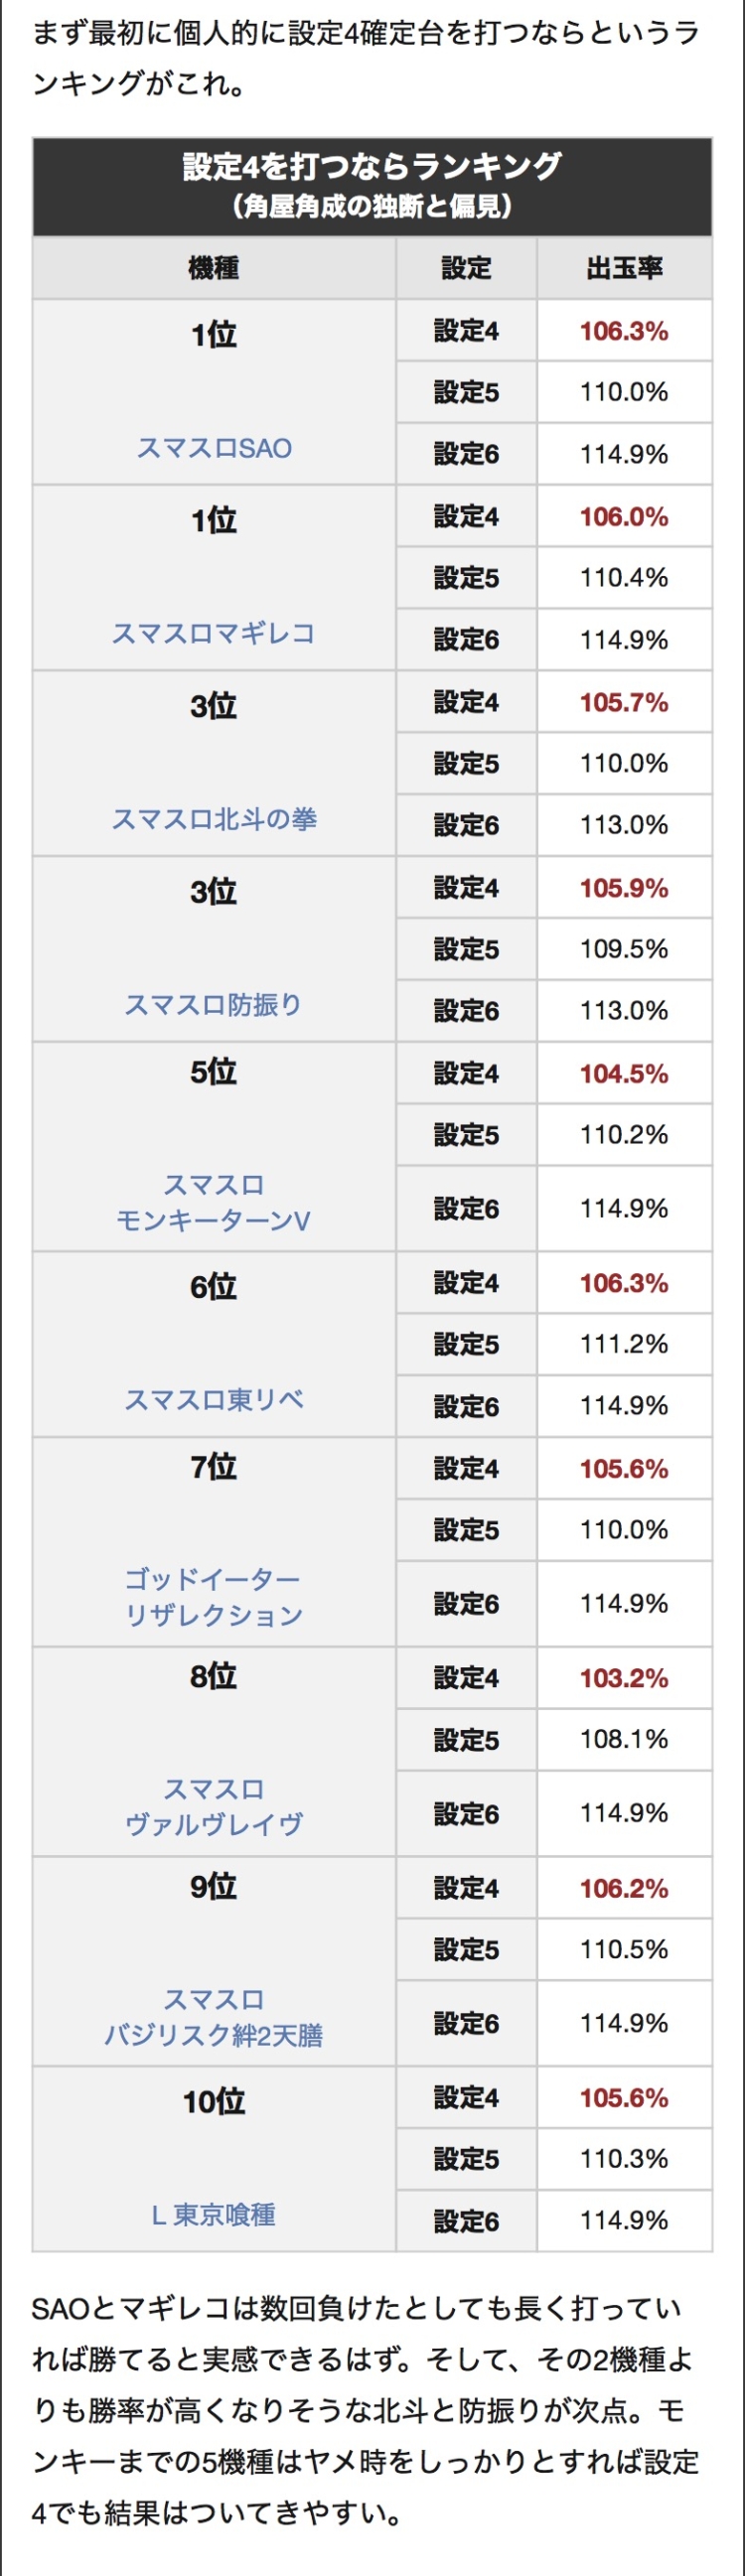The width and height of the screenshot is (745, 2576).
Task: Click the 109.5% payout cell
Action: pos(624,949)
